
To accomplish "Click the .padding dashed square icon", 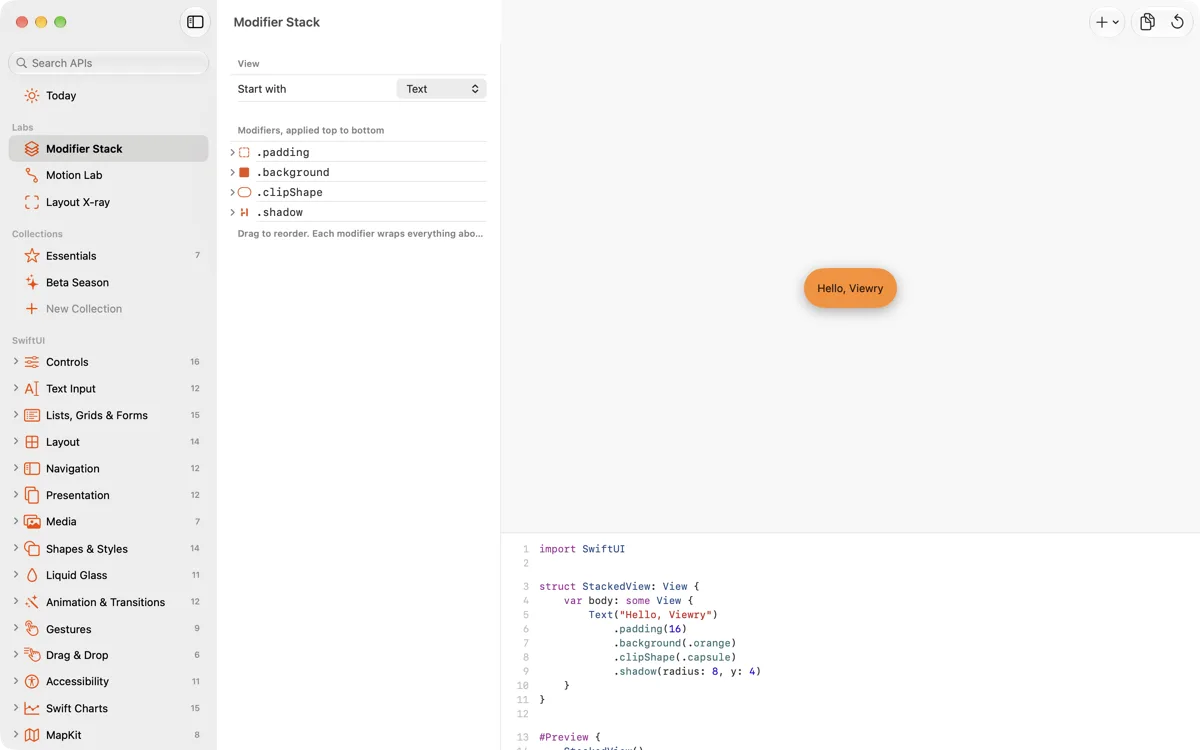I will 244,152.
